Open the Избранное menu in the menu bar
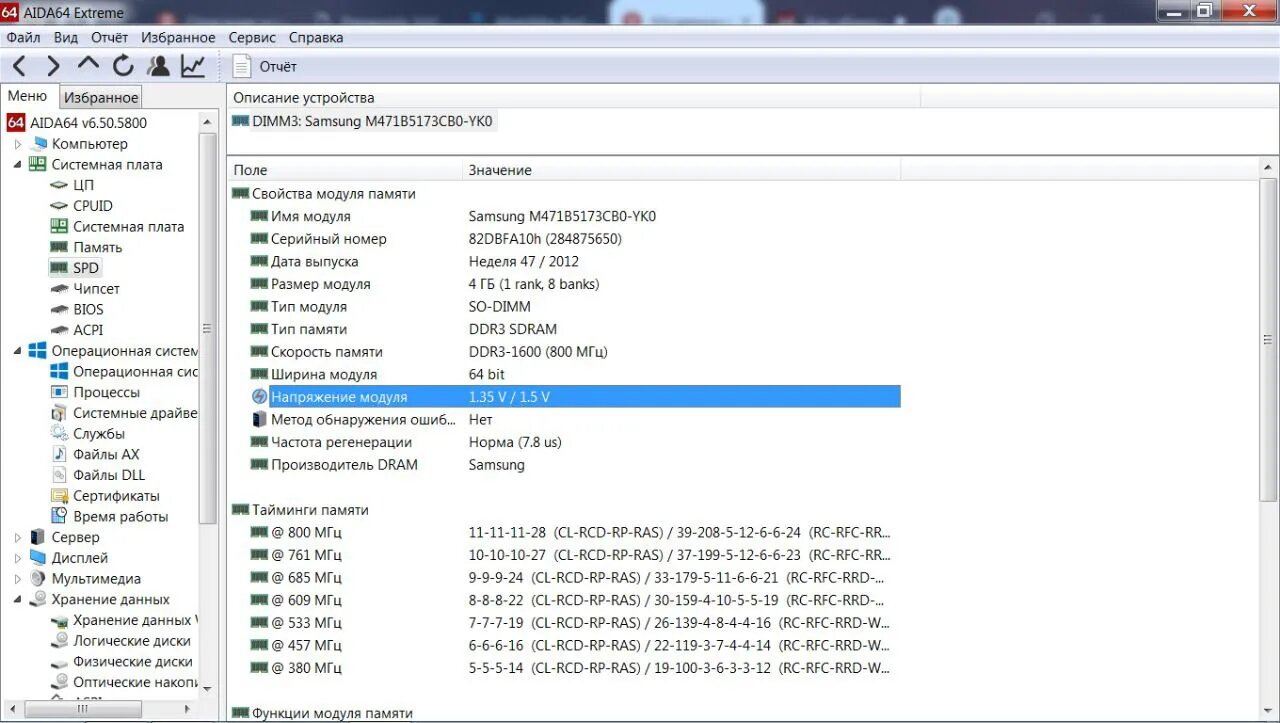The width and height of the screenshot is (1280, 723). (178, 37)
